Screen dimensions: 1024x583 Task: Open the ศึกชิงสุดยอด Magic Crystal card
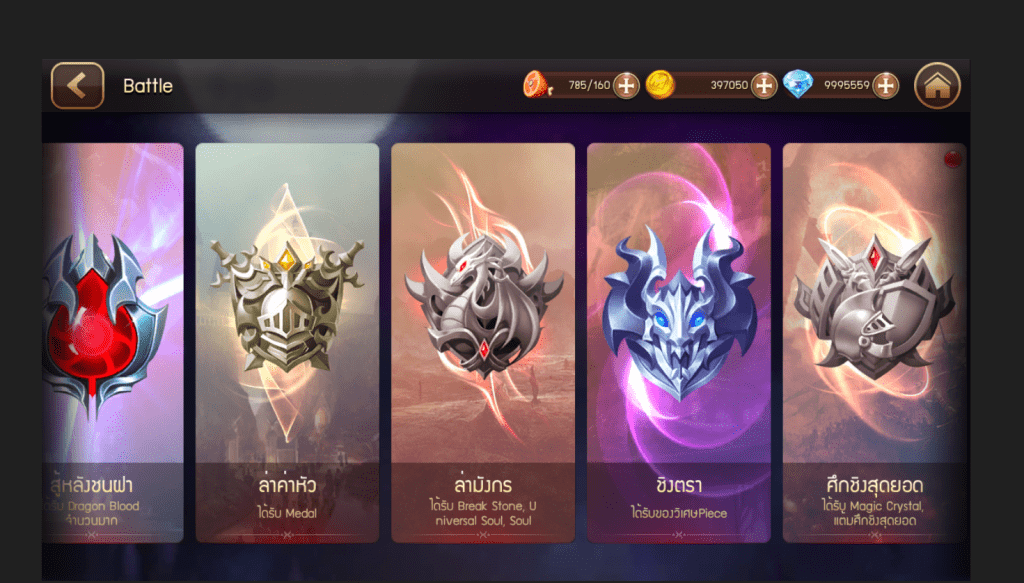[874, 343]
